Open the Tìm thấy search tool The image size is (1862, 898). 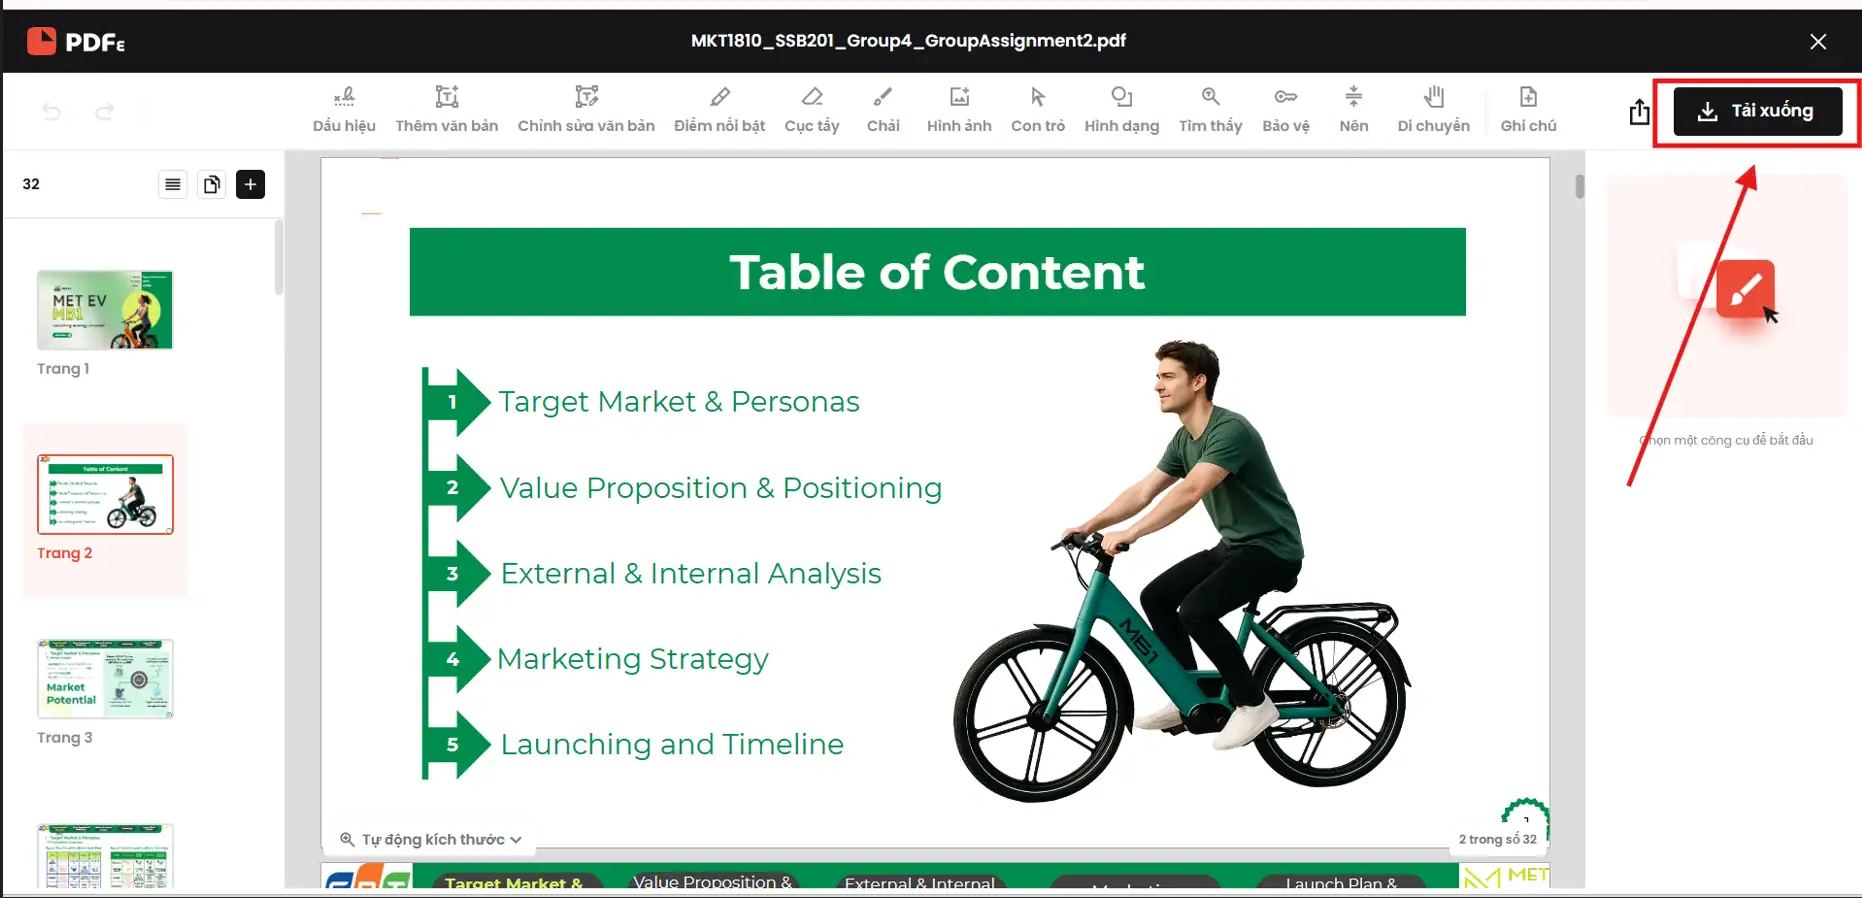click(x=1210, y=110)
